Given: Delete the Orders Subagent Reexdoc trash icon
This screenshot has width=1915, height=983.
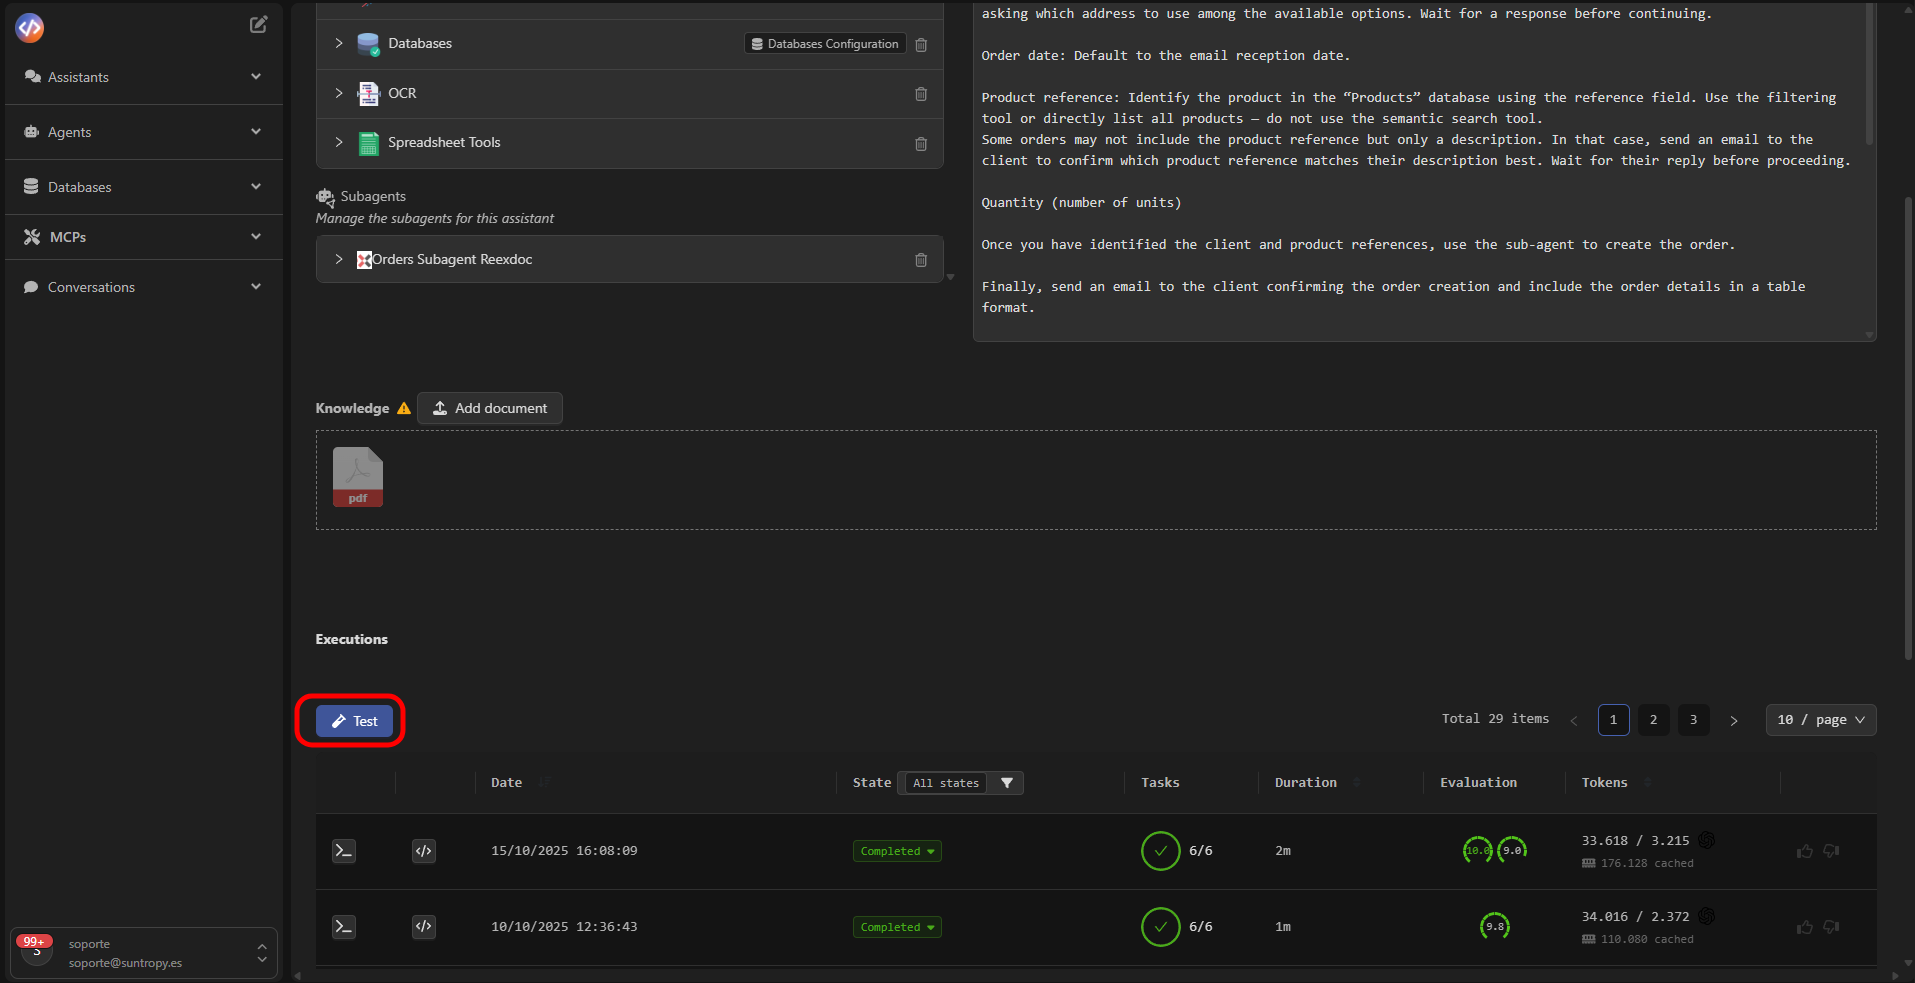Looking at the screenshot, I should coord(921,260).
